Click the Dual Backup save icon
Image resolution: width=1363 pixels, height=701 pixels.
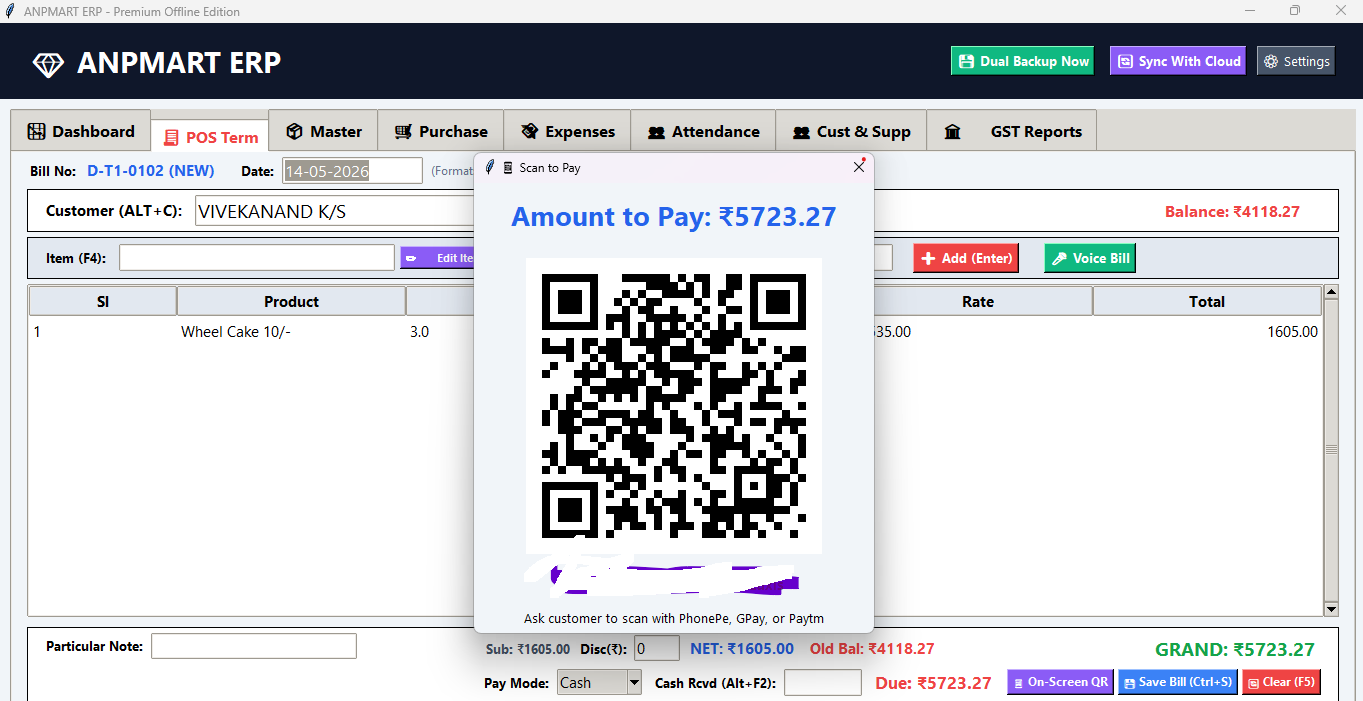pos(966,61)
